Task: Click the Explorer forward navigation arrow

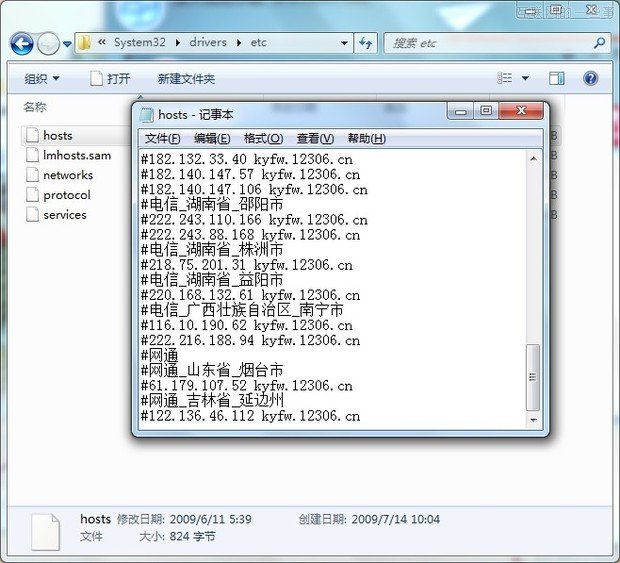Action: point(48,43)
